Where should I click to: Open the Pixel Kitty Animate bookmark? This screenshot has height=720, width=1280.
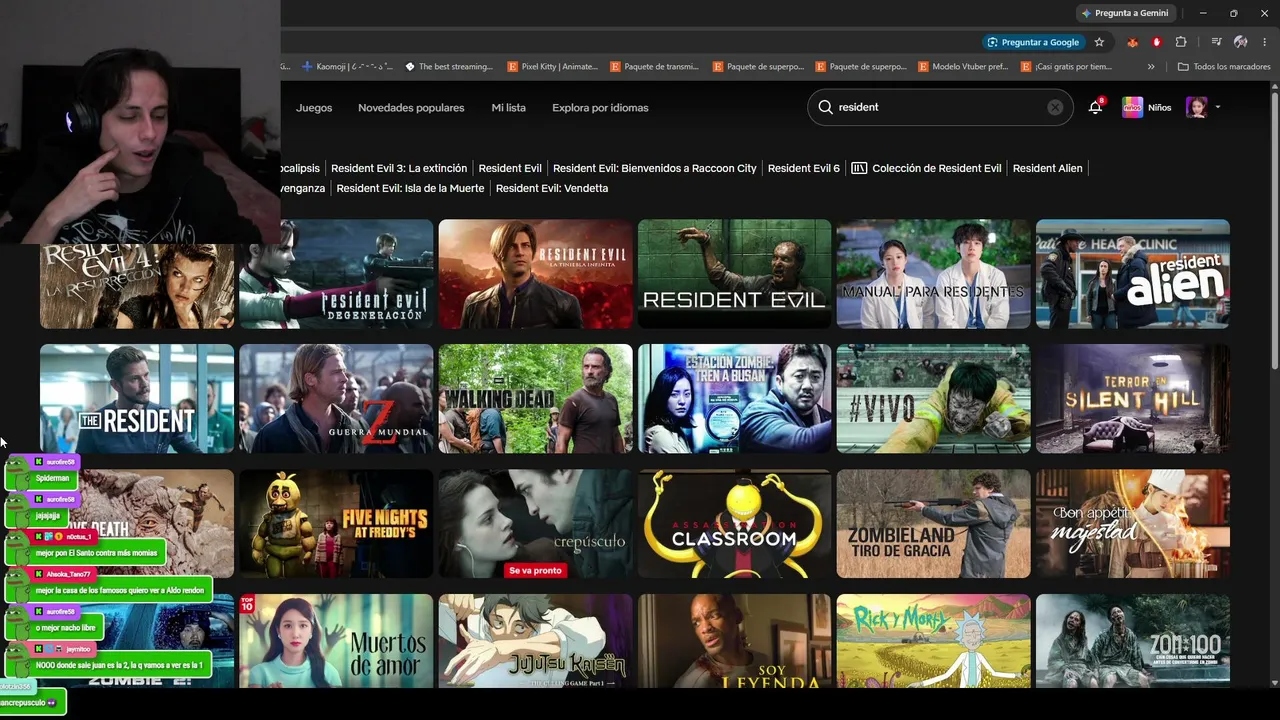point(552,67)
